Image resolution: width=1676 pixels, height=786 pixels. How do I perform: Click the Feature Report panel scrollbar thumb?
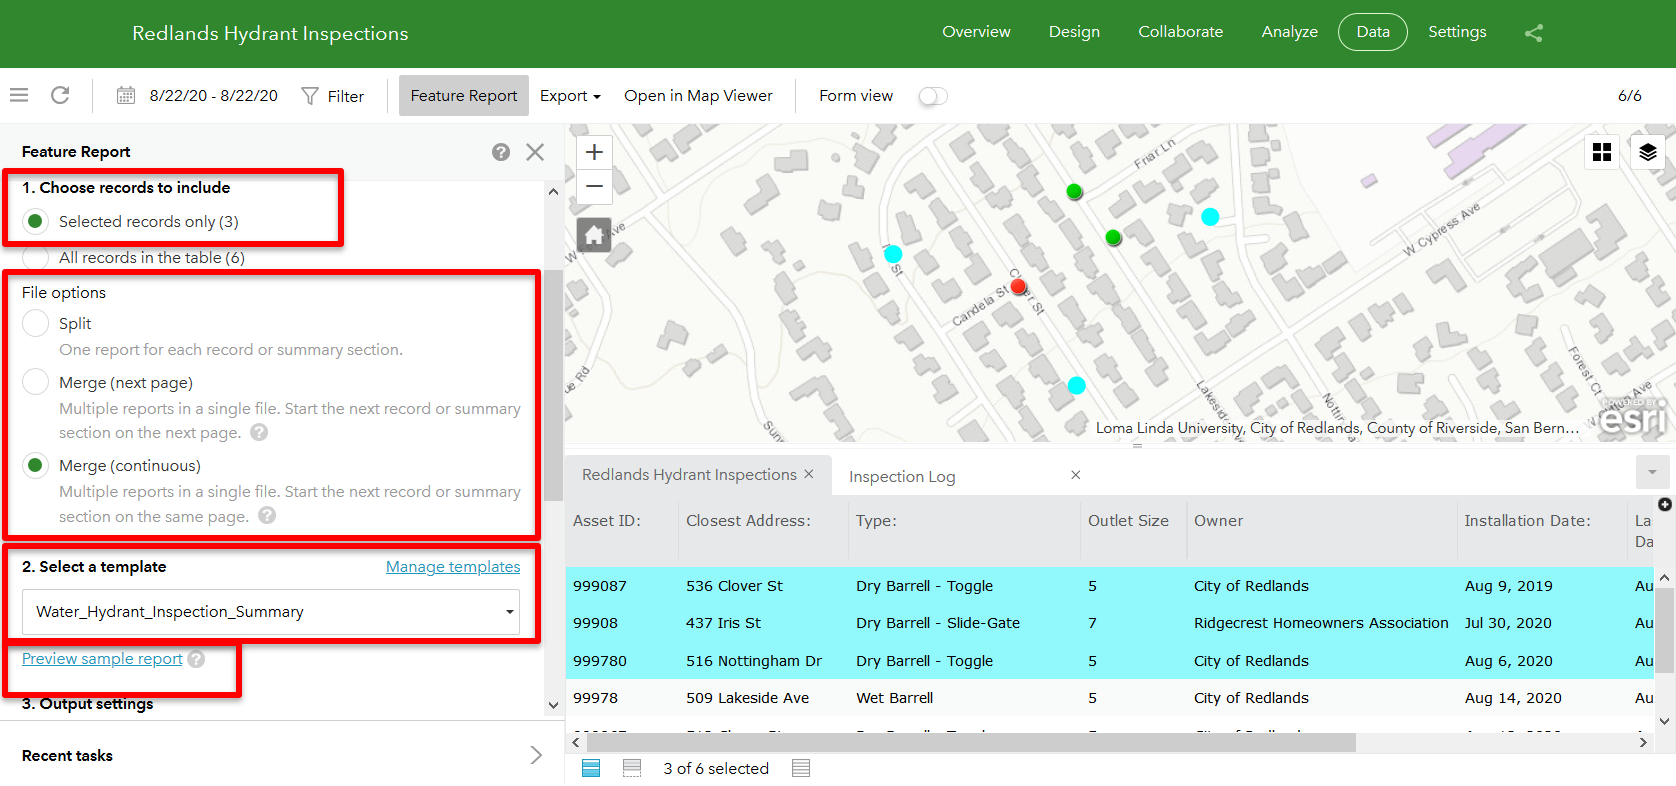(x=554, y=385)
